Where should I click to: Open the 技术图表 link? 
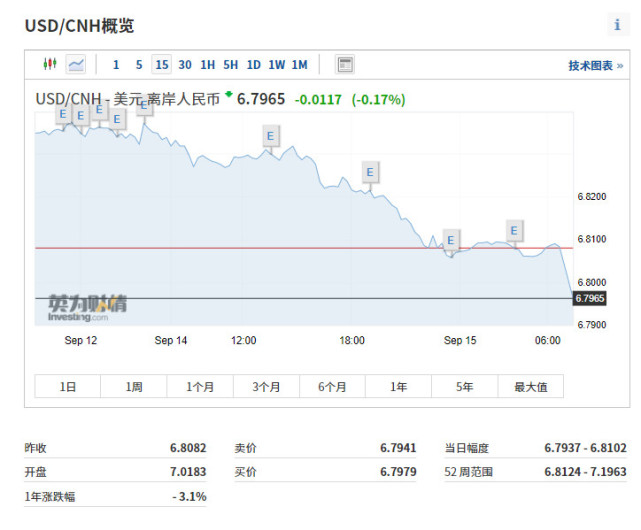pos(595,66)
